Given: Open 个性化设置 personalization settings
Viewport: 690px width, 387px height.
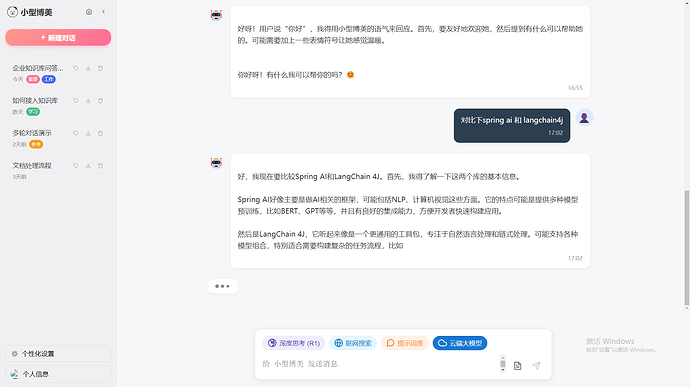Looking at the screenshot, I should (58, 354).
